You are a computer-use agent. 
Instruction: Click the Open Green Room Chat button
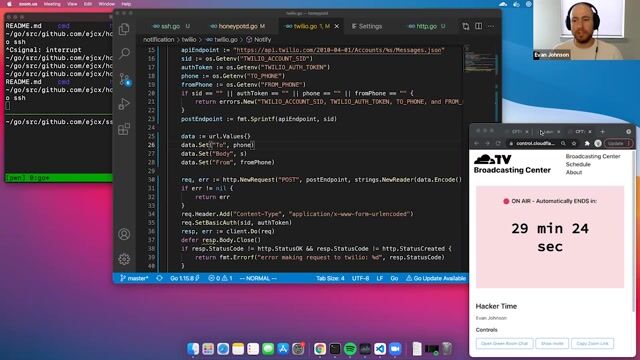tap(504, 343)
